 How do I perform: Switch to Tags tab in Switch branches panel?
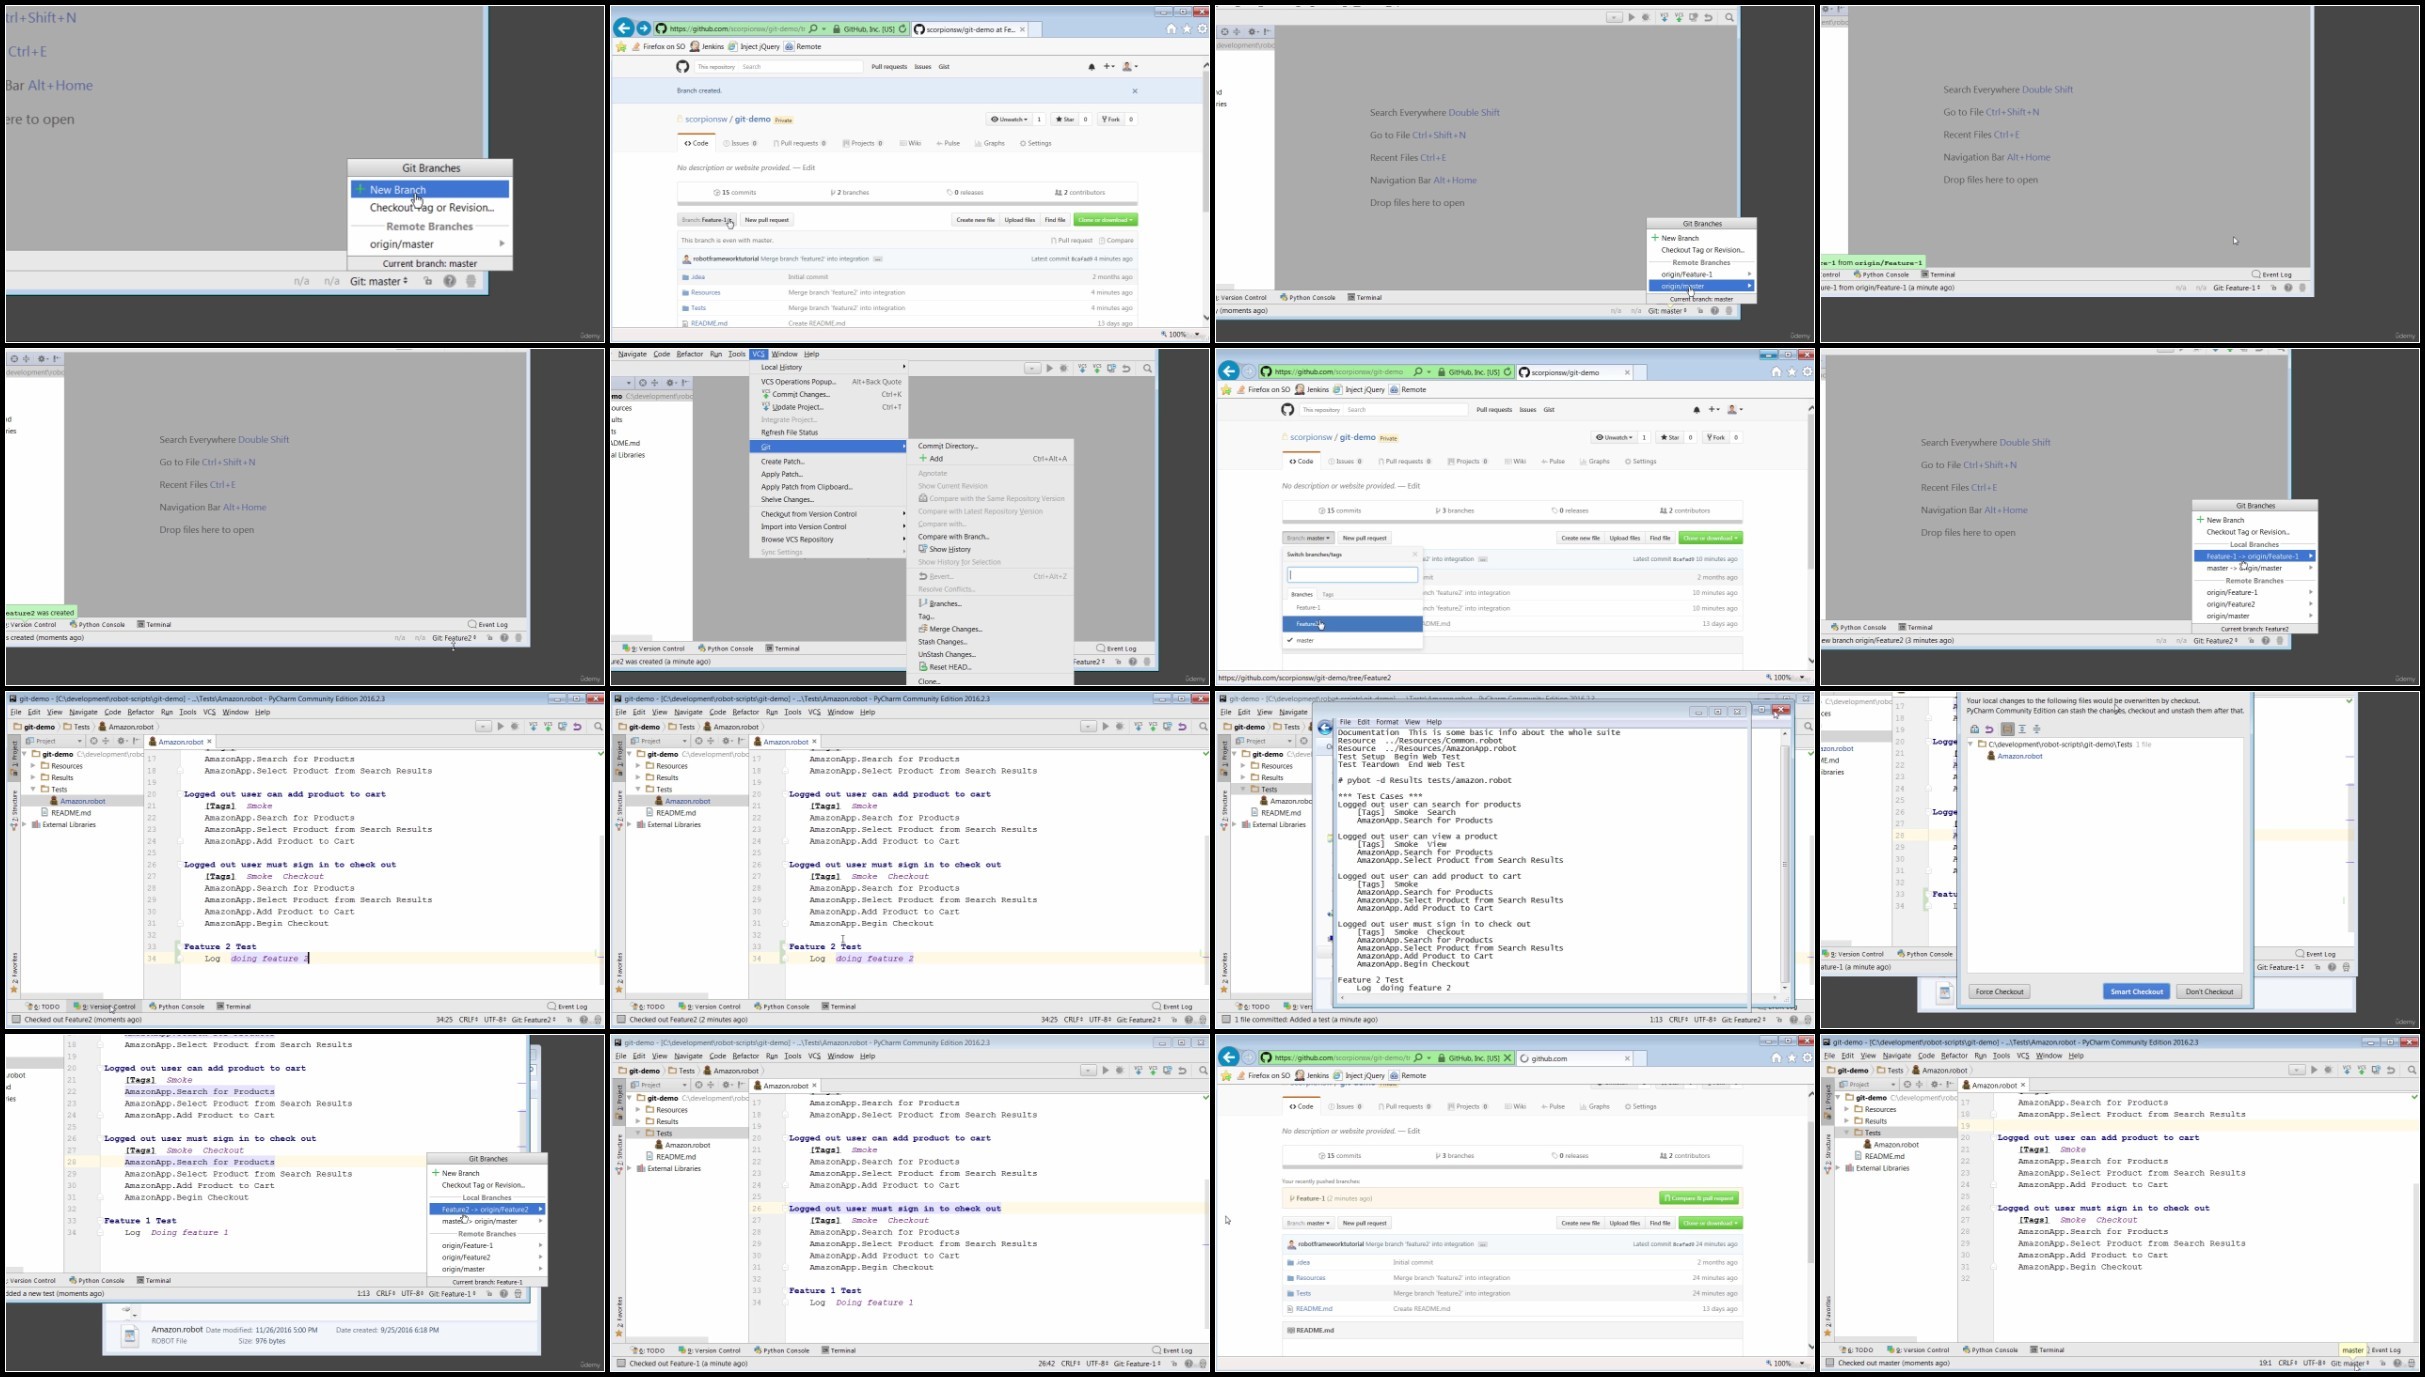click(x=1327, y=595)
